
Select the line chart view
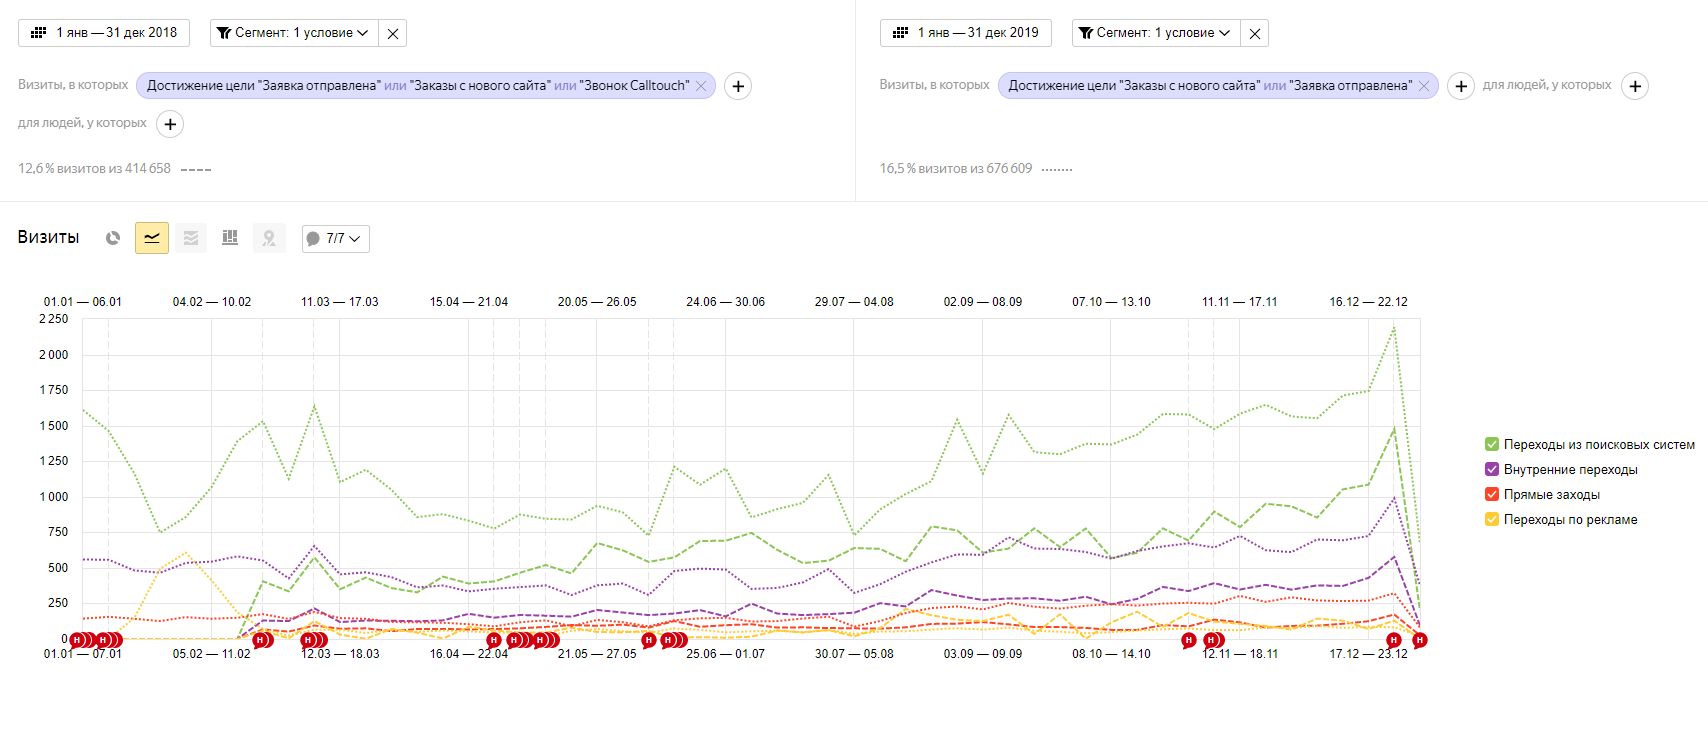(x=152, y=238)
